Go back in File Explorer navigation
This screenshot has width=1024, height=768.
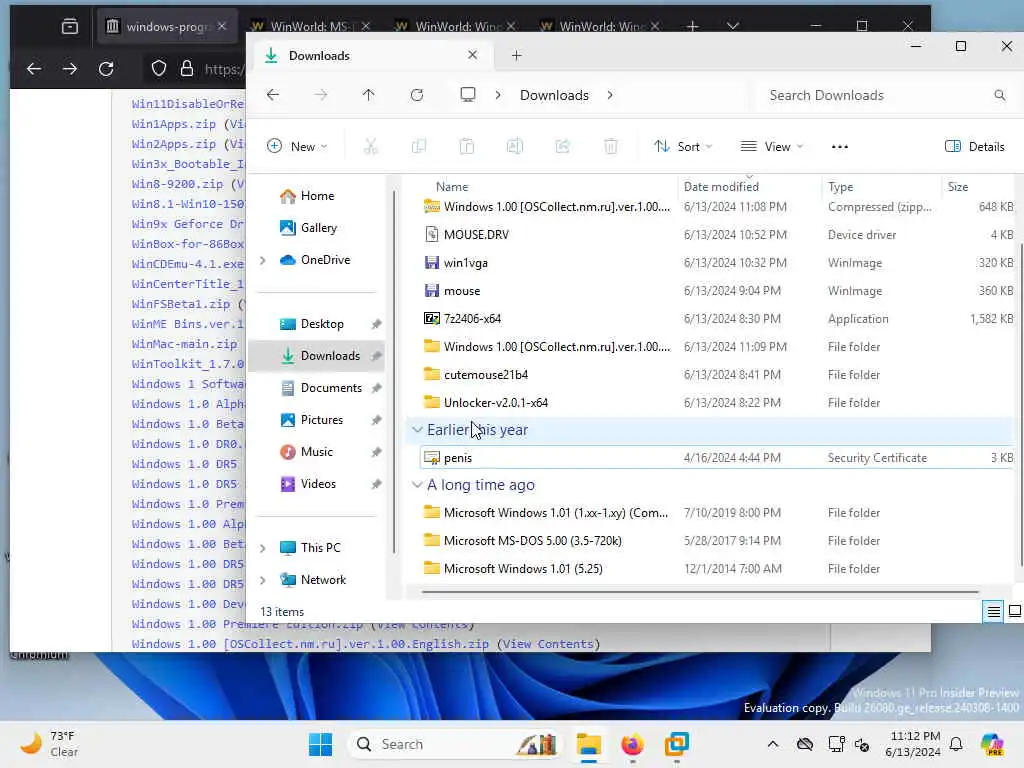(273, 95)
